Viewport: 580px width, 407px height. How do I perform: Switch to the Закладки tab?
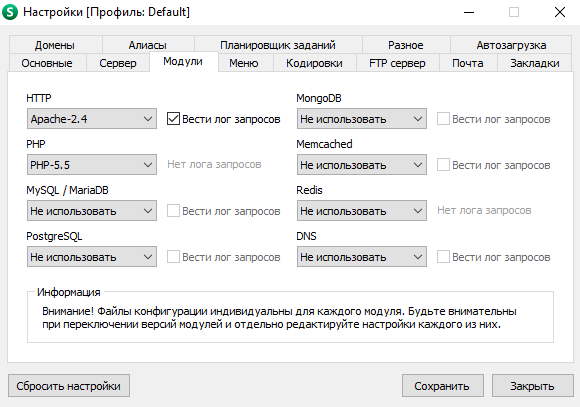pos(535,63)
